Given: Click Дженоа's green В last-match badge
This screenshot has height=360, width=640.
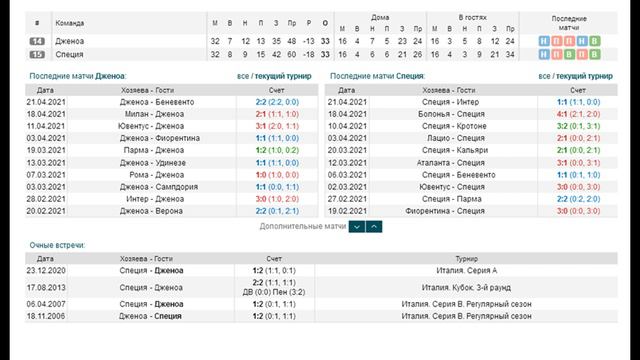Looking at the screenshot, I should tap(595, 41).
